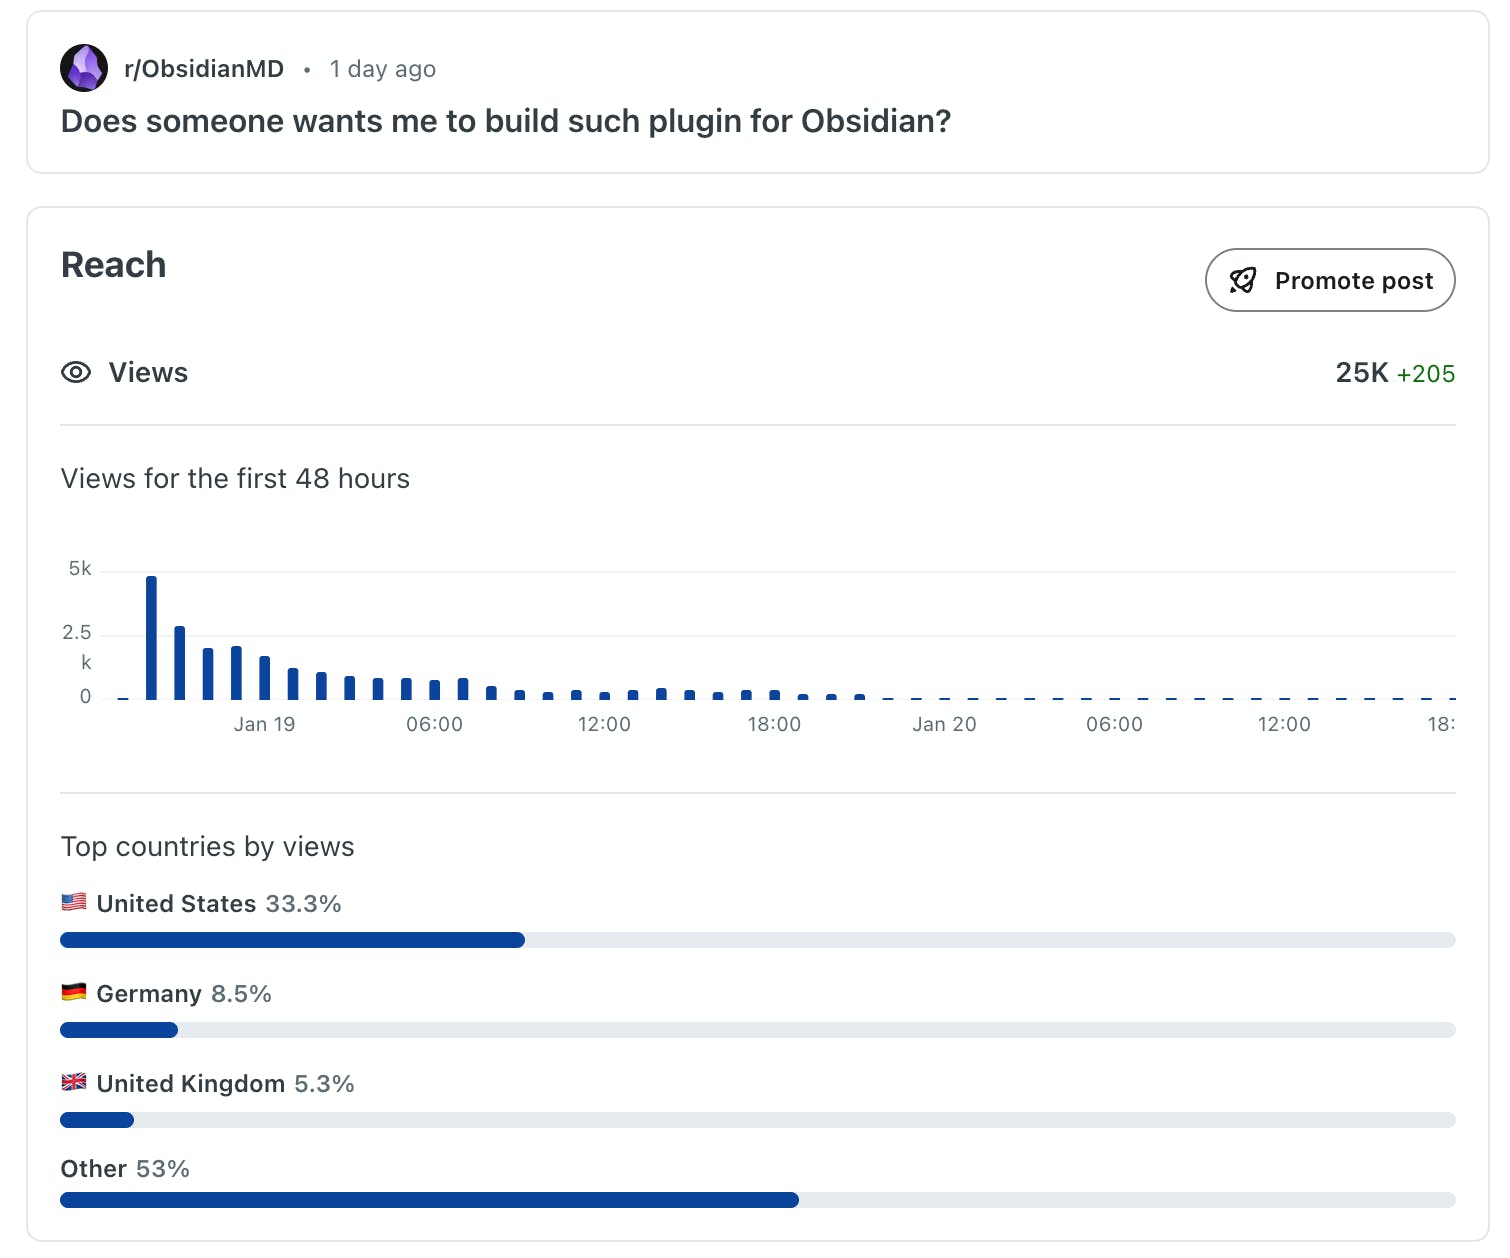Click the second tallest chart bar
1510x1258 pixels.
[x=180, y=663]
